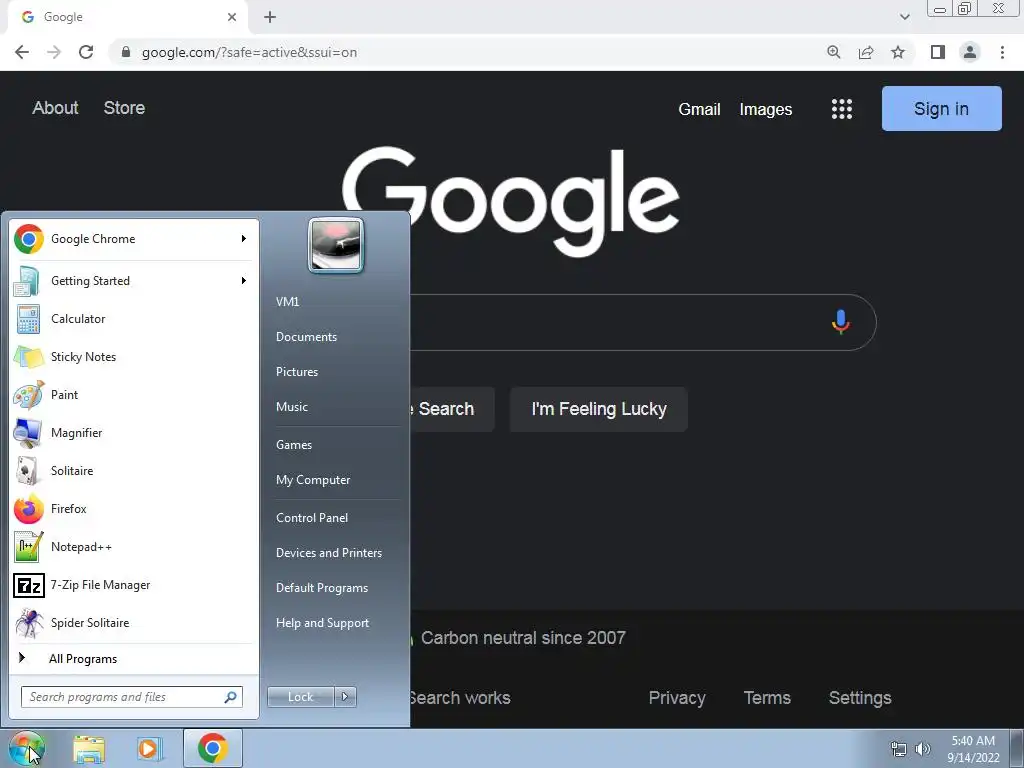This screenshot has height=768, width=1024.
Task: Bookmark this tab with star icon
Action: [x=898, y=52]
